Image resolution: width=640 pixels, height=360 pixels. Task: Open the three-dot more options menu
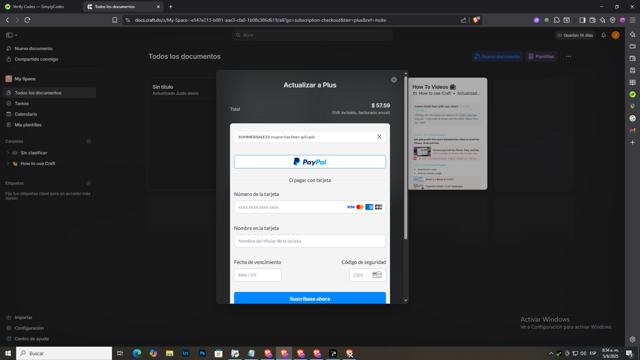tap(568, 56)
